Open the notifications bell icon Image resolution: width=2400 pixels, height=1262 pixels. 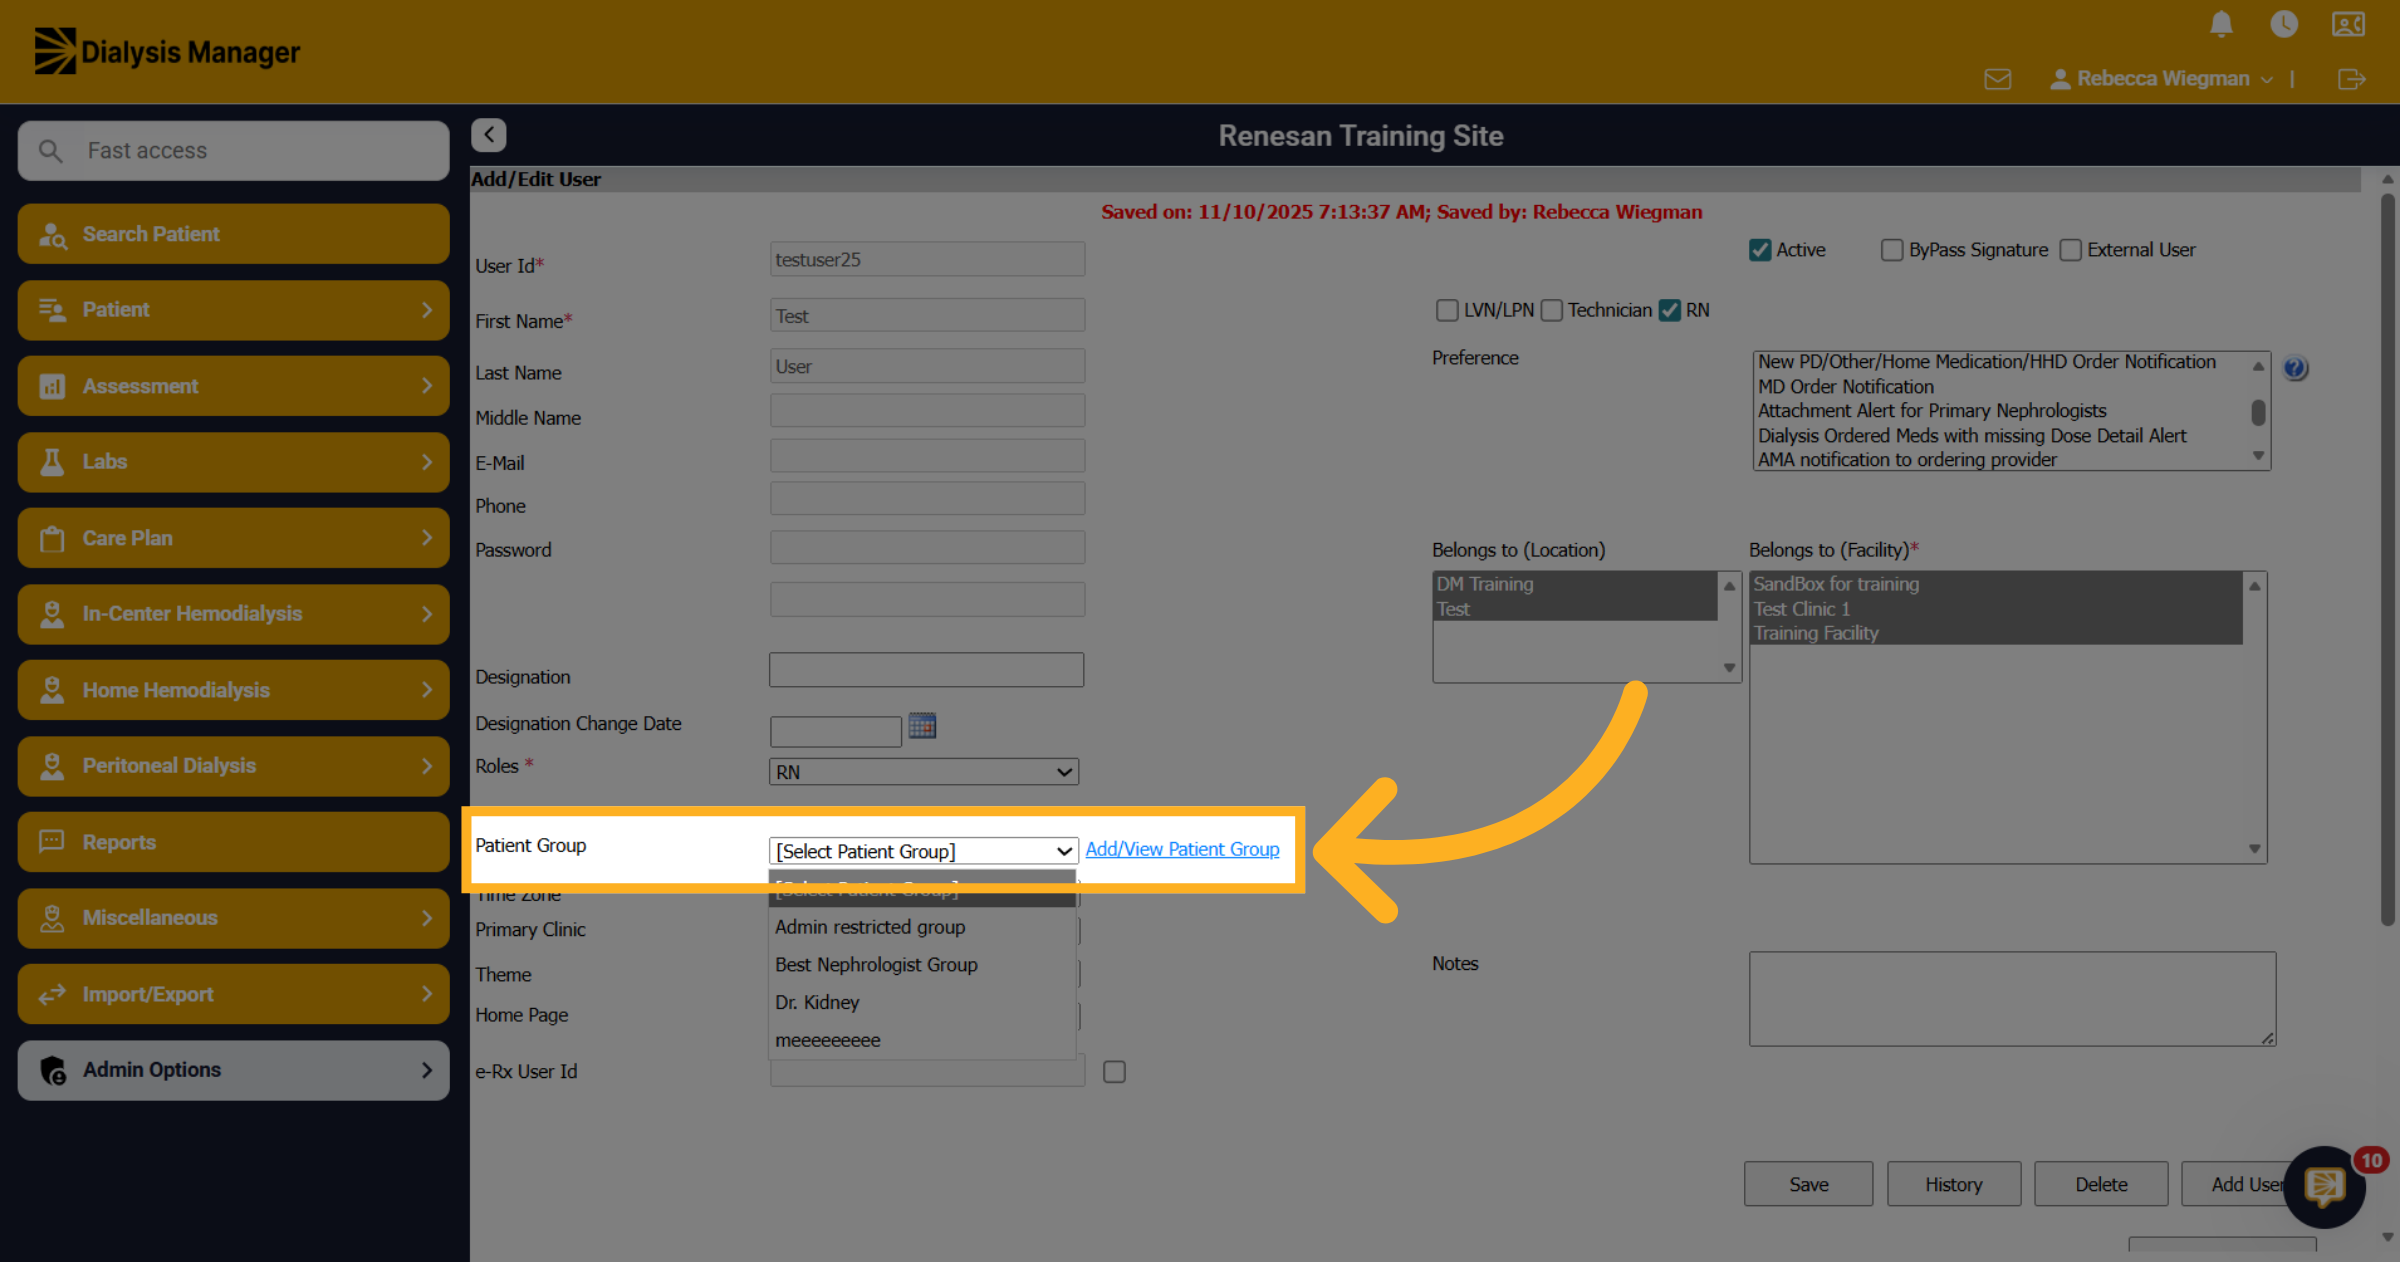[x=2221, y=24]
